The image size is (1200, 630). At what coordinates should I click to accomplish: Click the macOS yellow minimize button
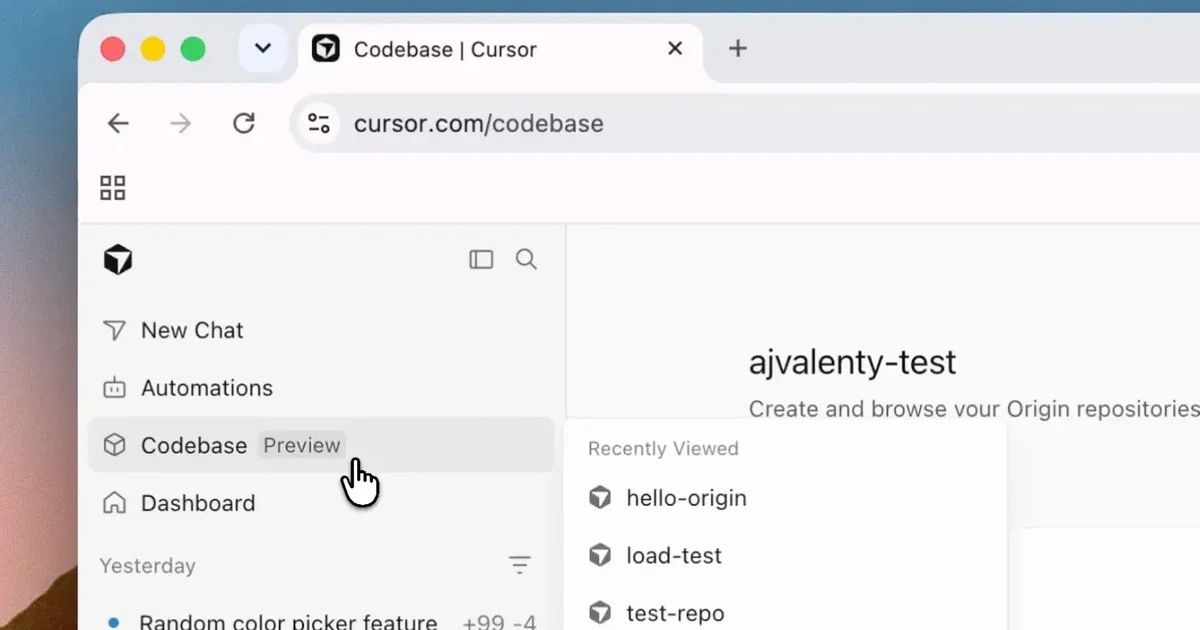(x=152, y=49)
